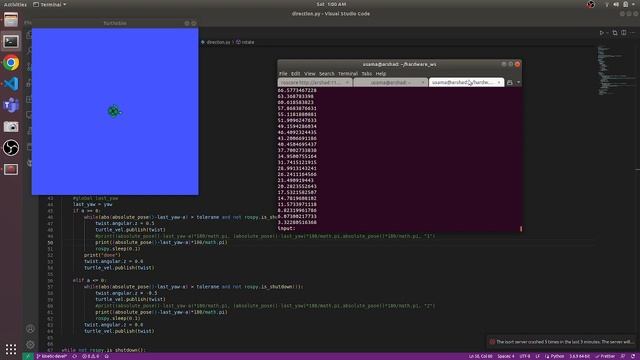Close the active hardware_ws terminal tab
Image resolution: width=640 pixels, height=360 pixels.
pos(499,82)
